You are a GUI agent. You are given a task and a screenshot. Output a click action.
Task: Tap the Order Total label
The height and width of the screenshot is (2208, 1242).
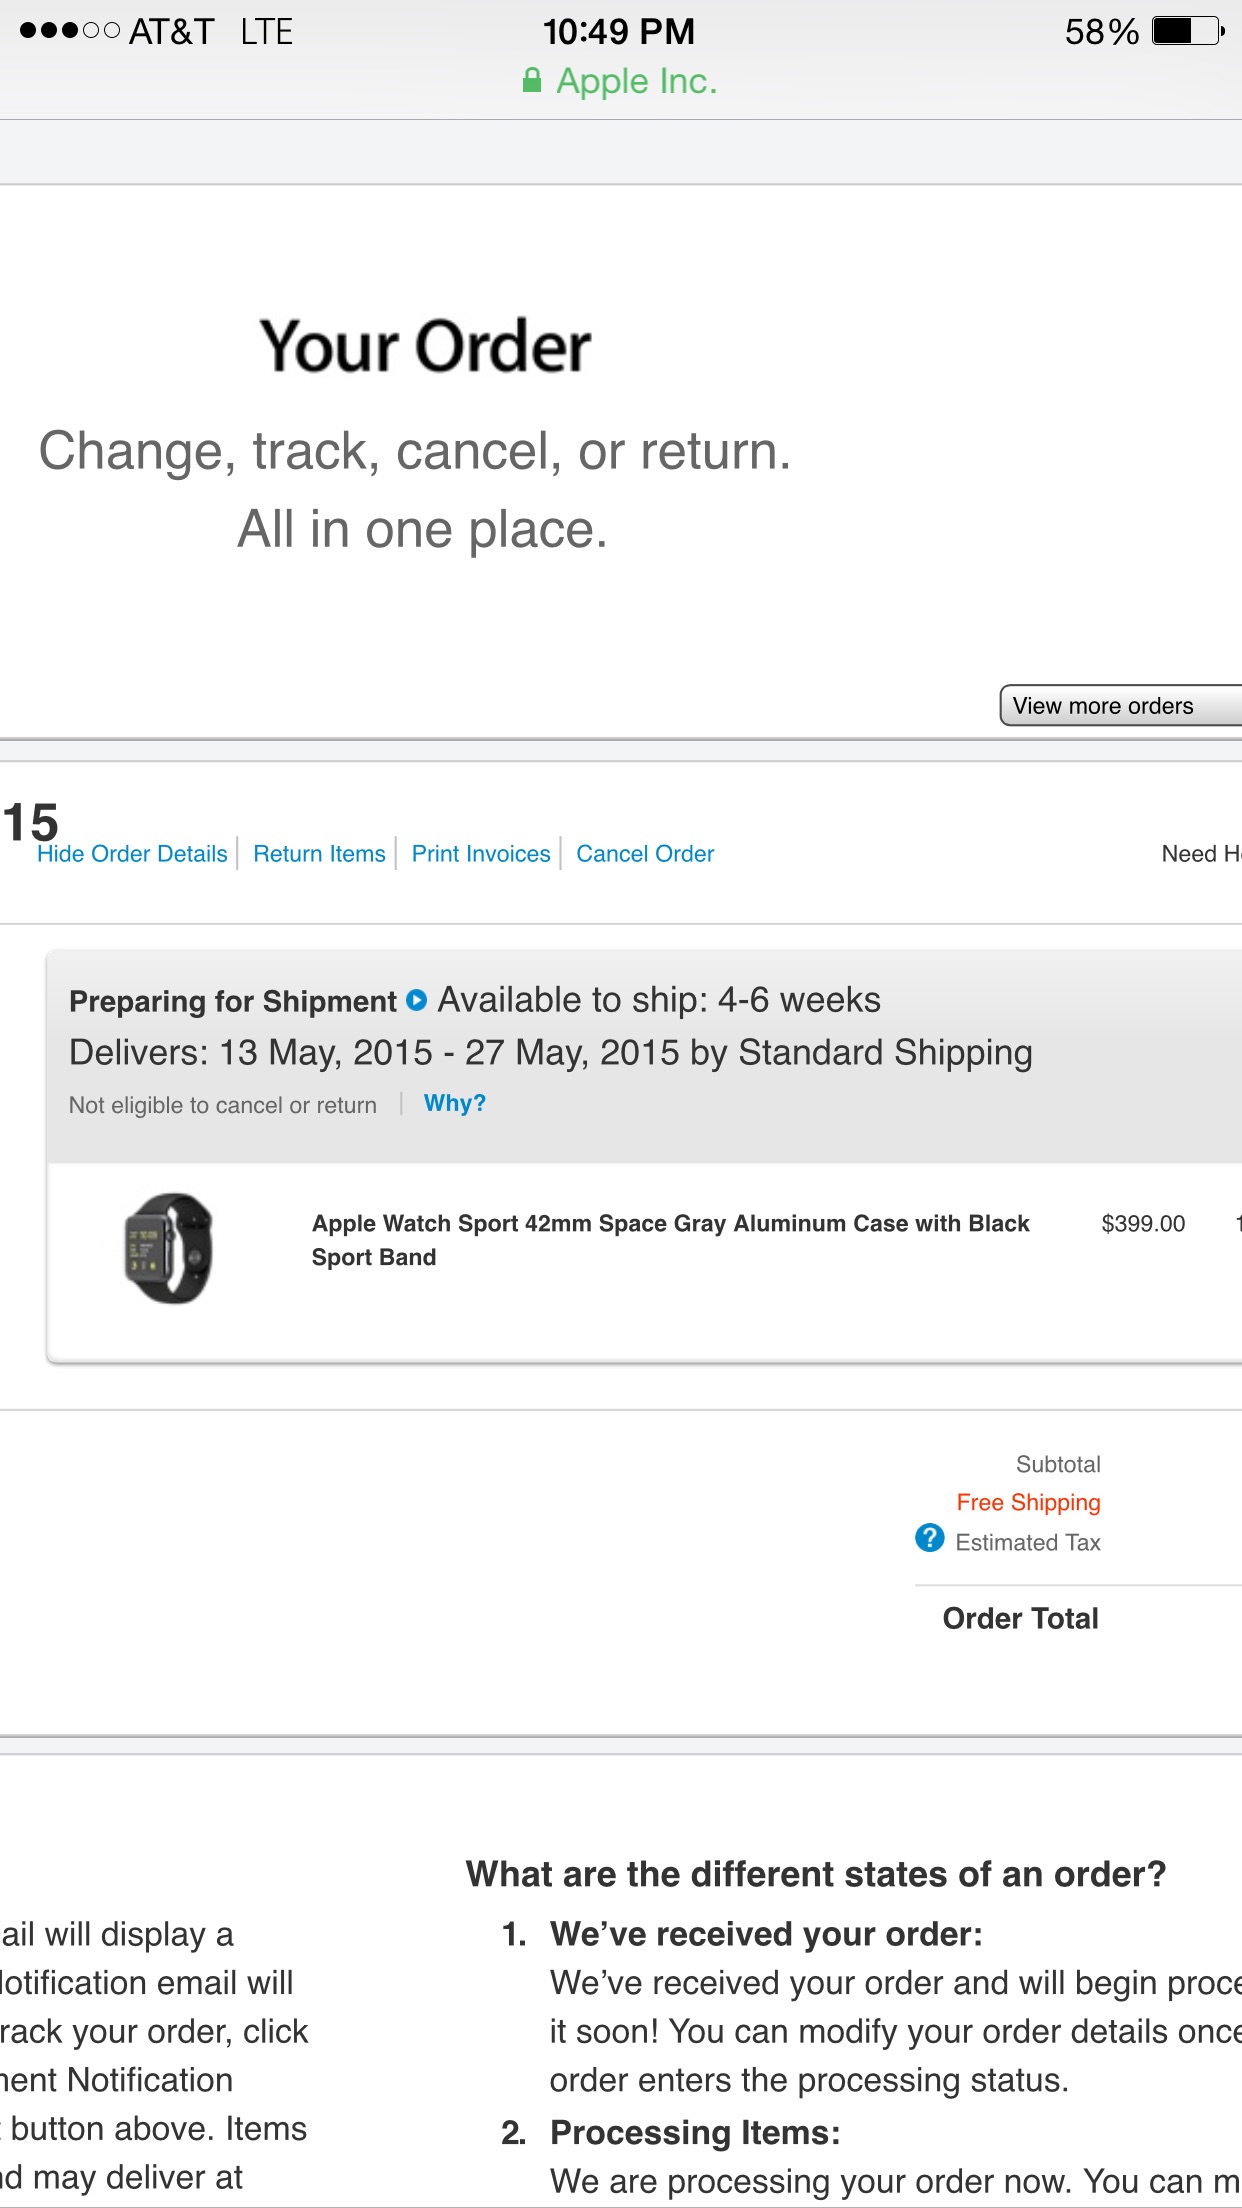[1020, 1618]
